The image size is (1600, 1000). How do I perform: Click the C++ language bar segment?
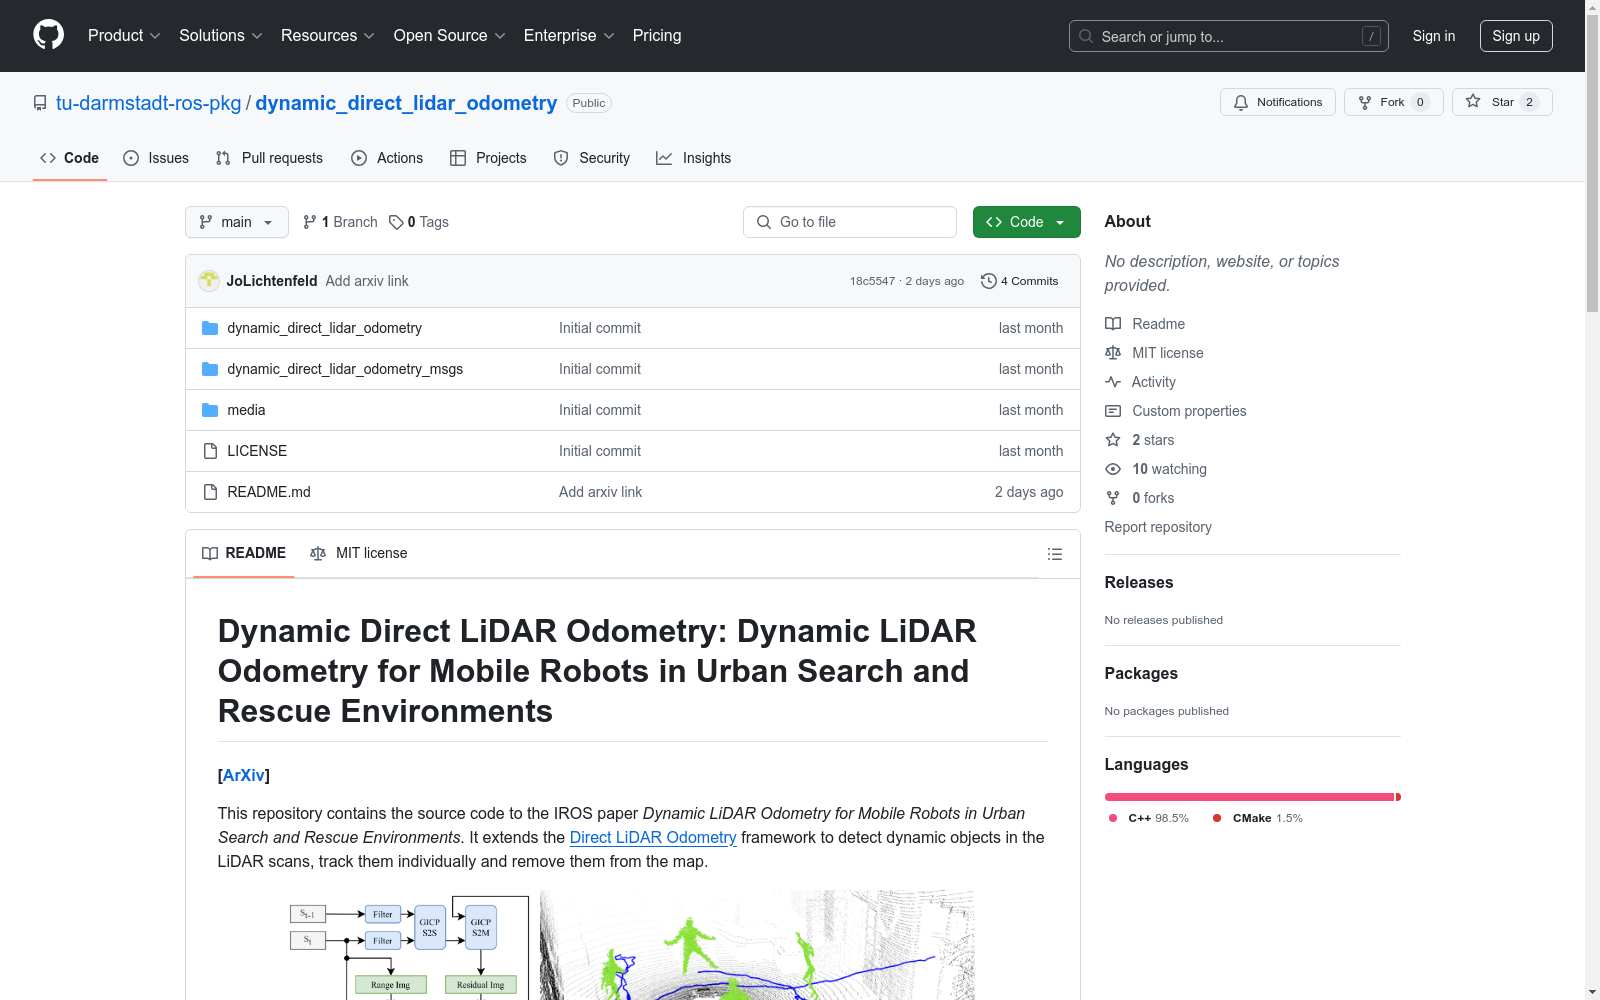point(1249,797)
